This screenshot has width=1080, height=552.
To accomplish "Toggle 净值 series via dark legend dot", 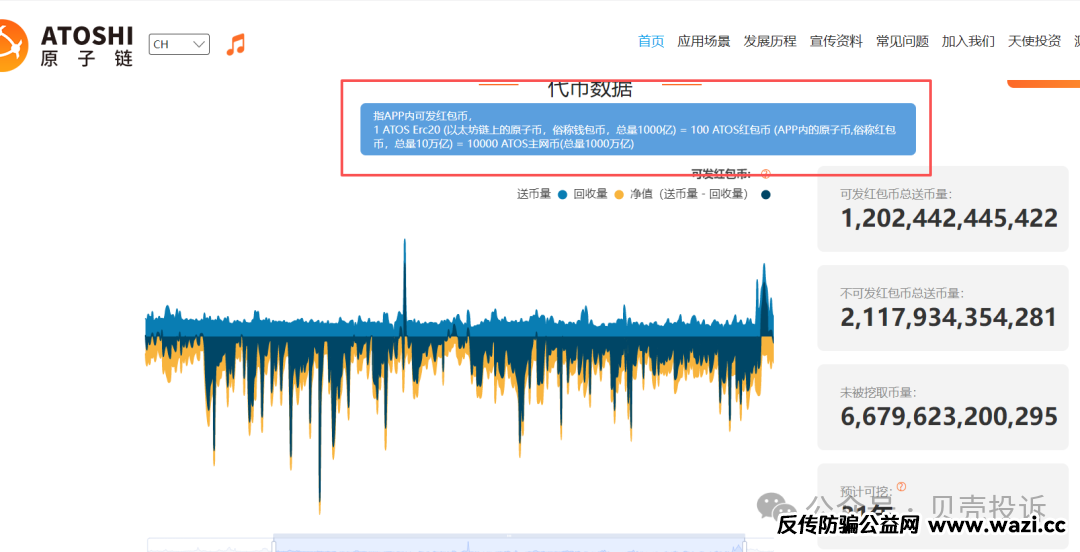I will point(765,195).
